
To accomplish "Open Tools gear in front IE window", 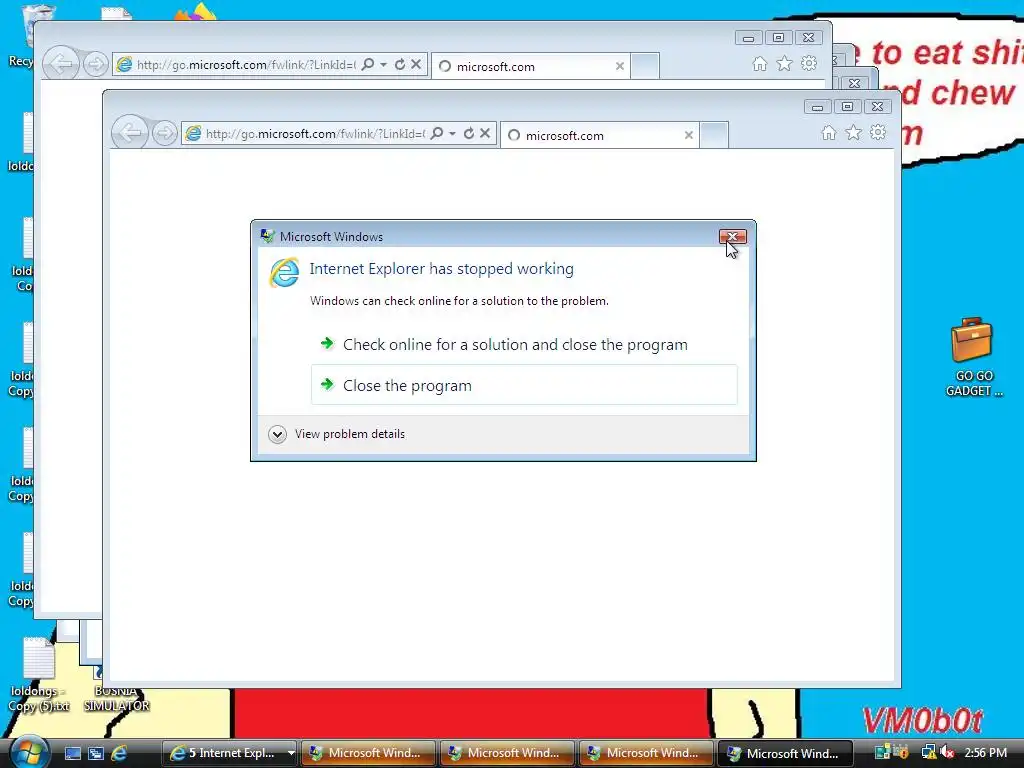I will [878, 133].
